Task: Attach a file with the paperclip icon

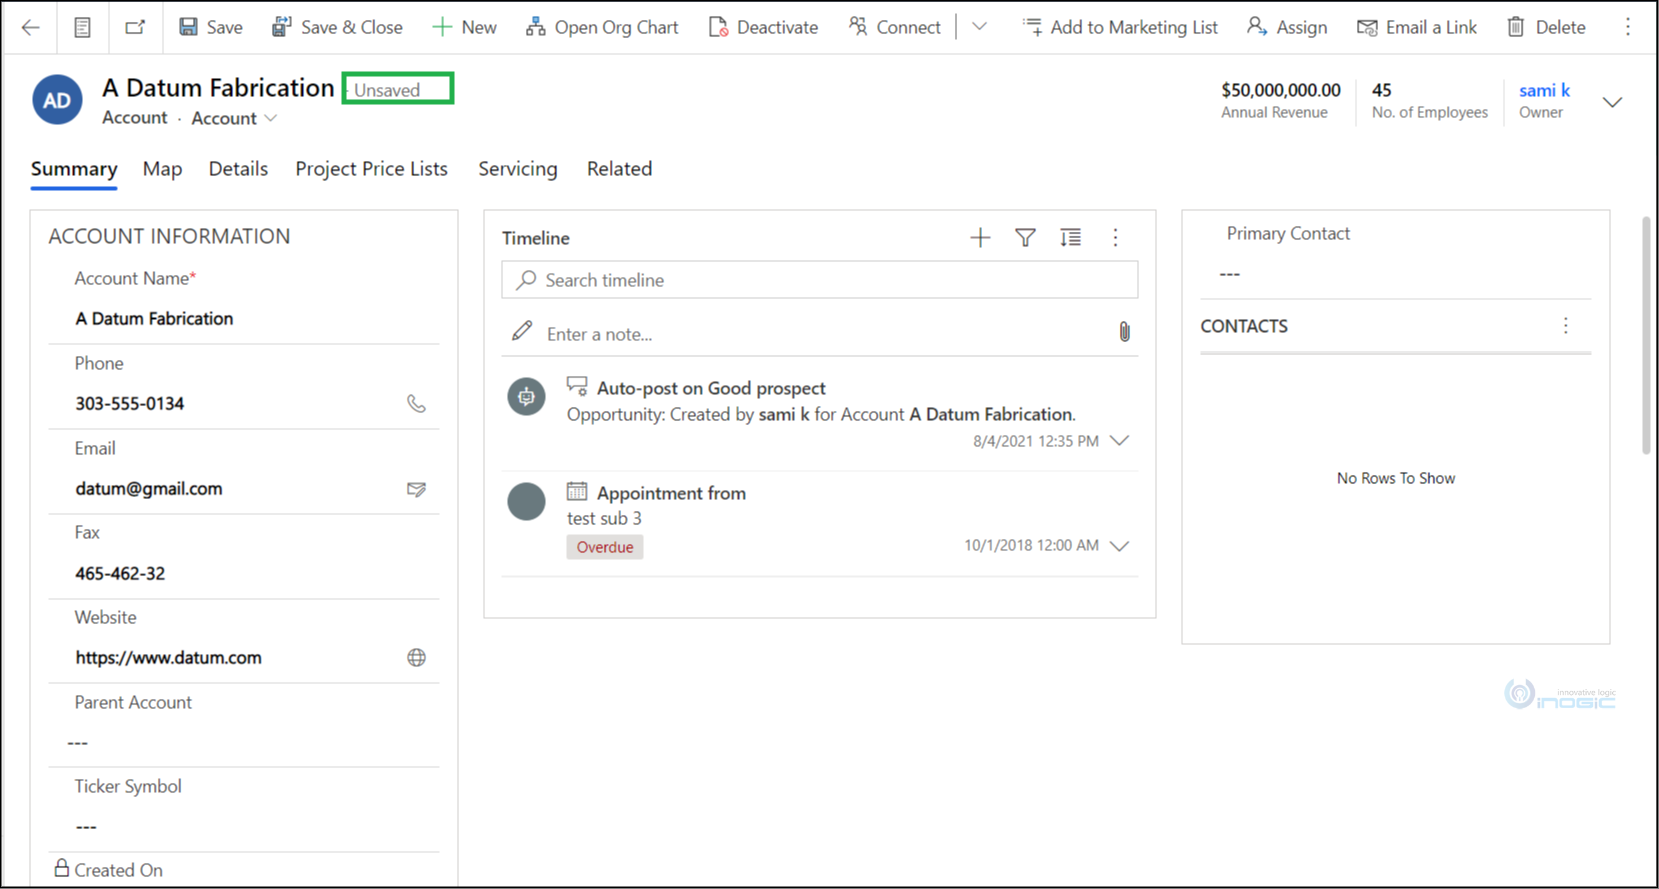Action: pyautogui.click(x=1125, y=332)
